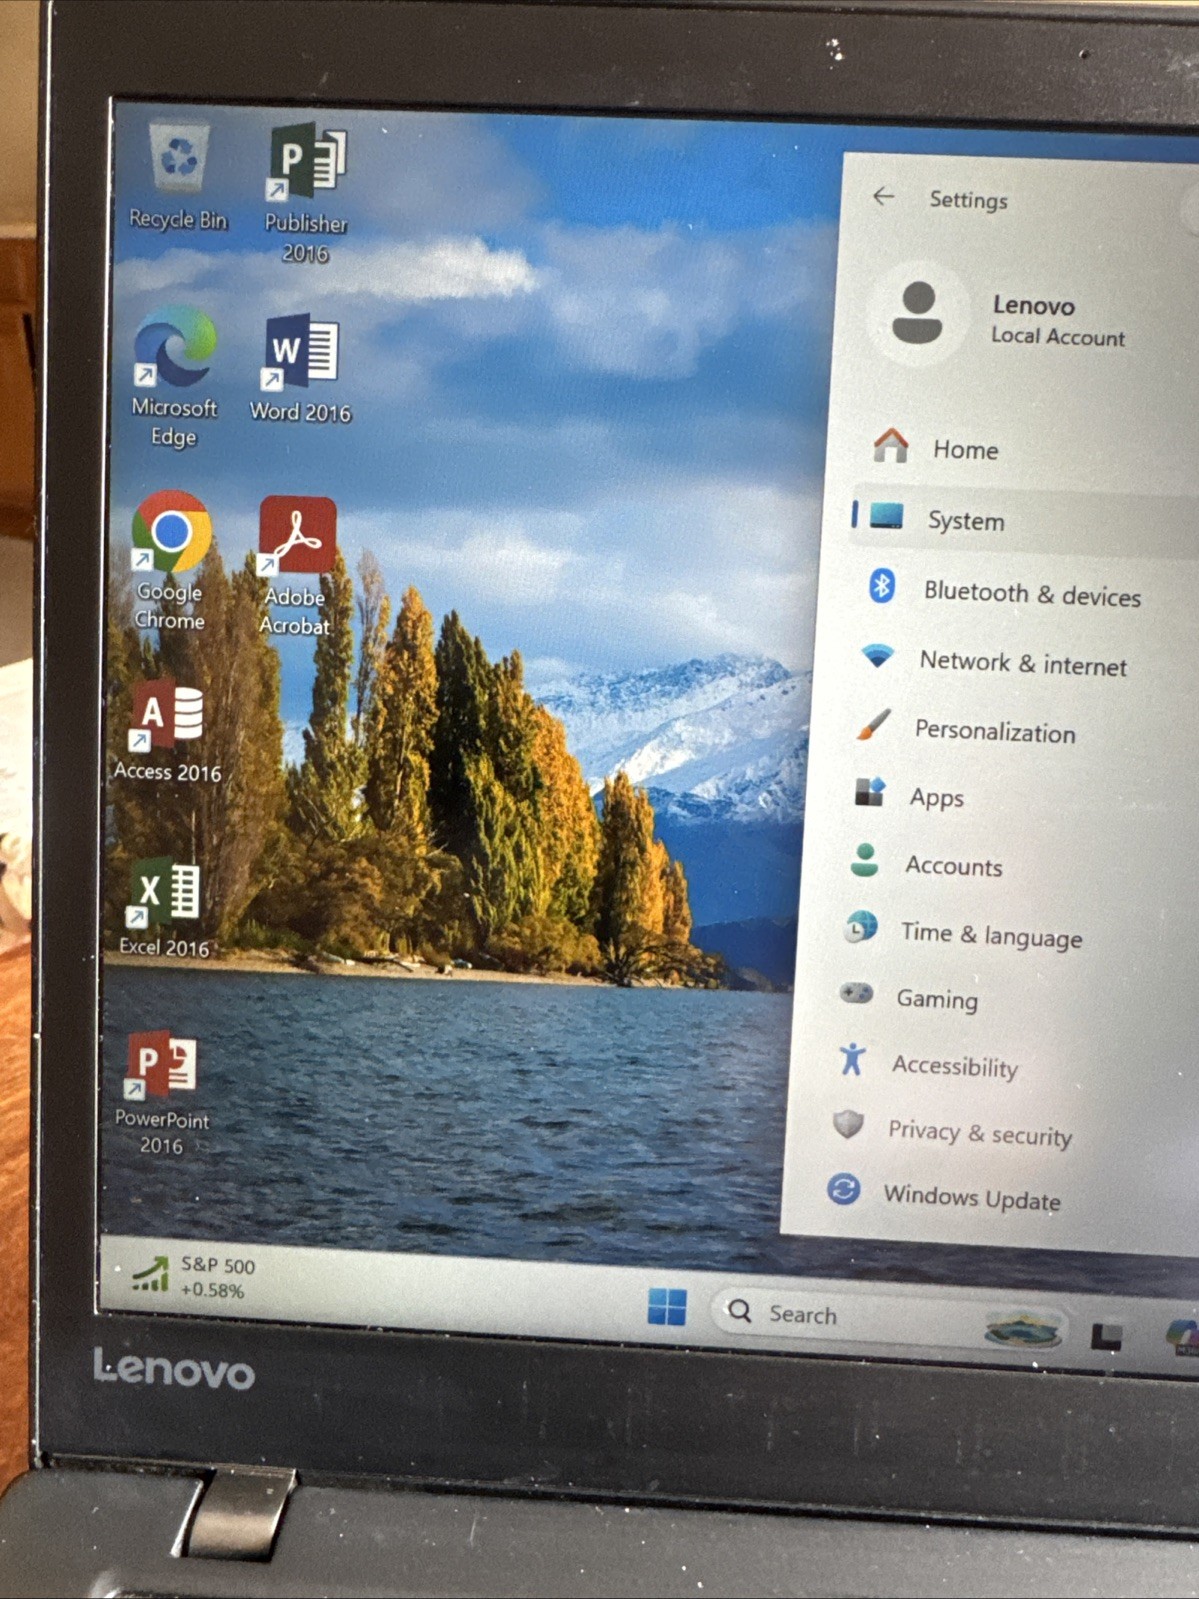Open Microsoft Edge desktop shortcut

pos(174,378)
